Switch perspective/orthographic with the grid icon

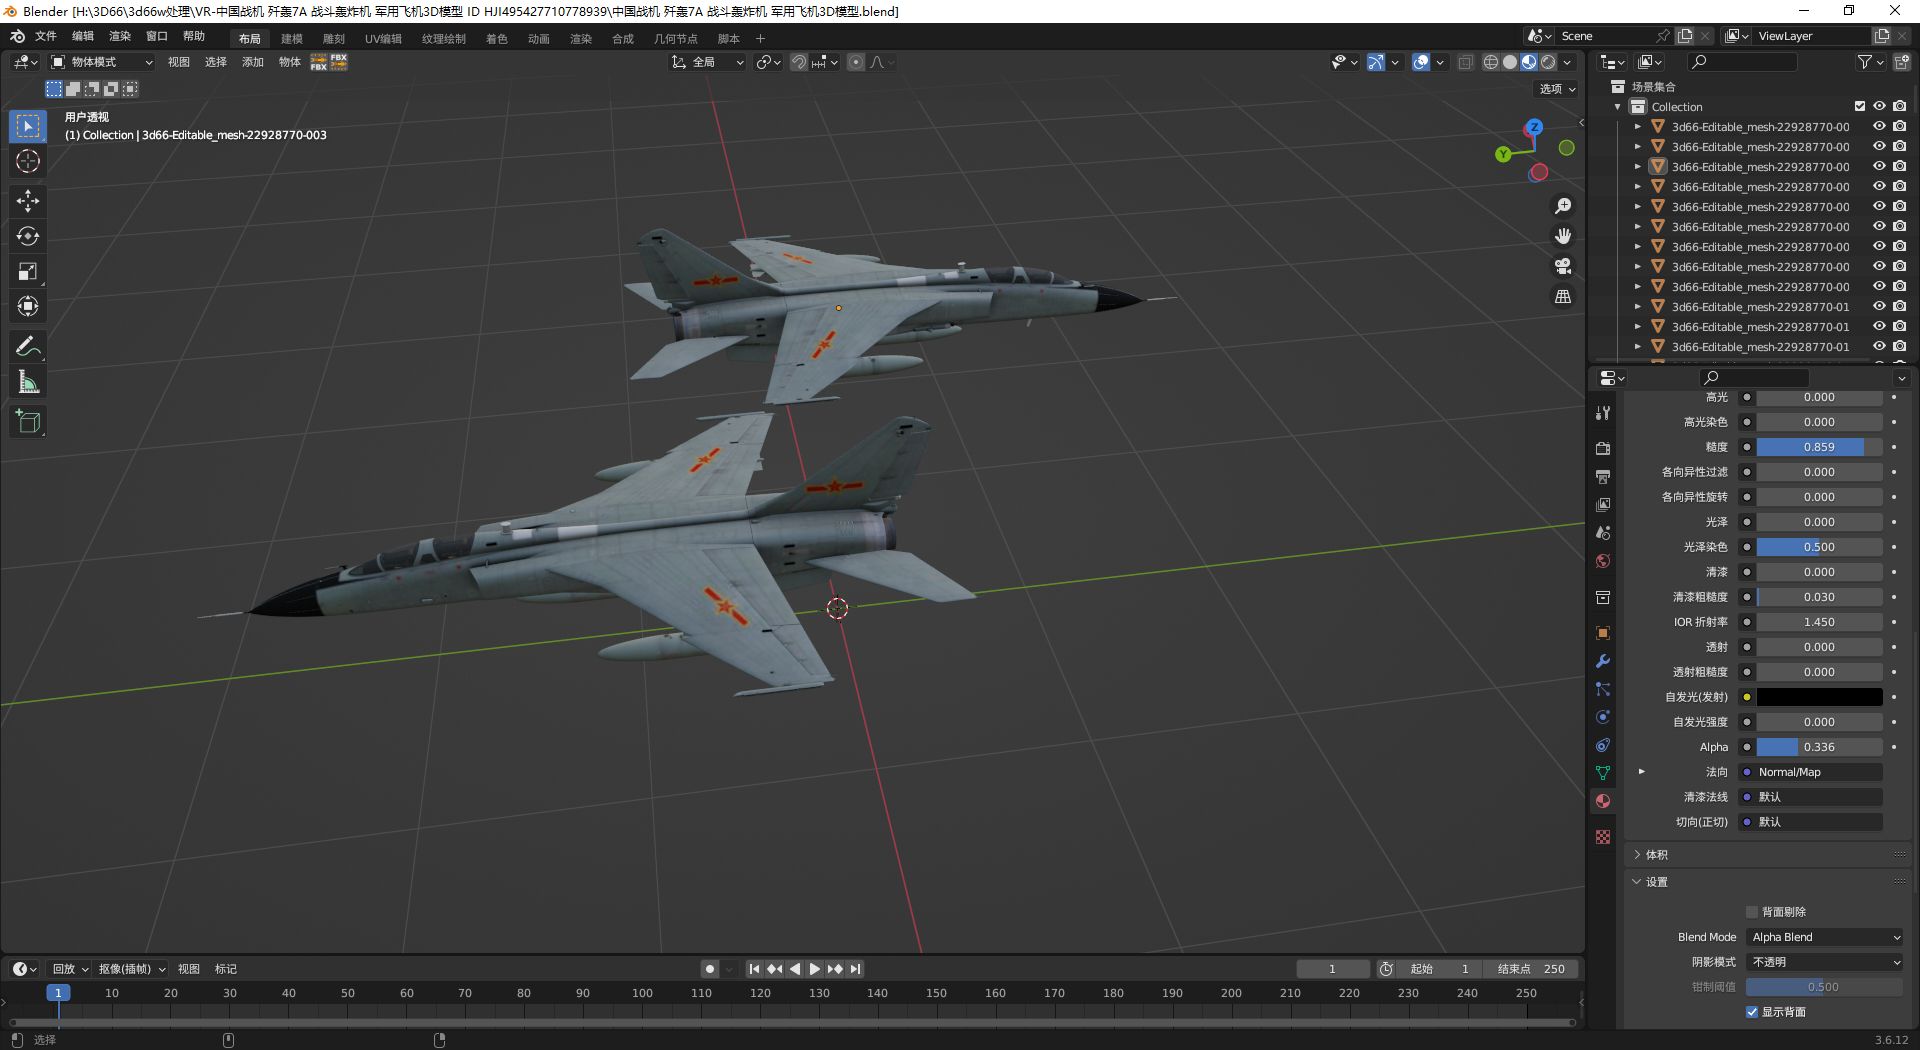click(x=1563, y=297)
